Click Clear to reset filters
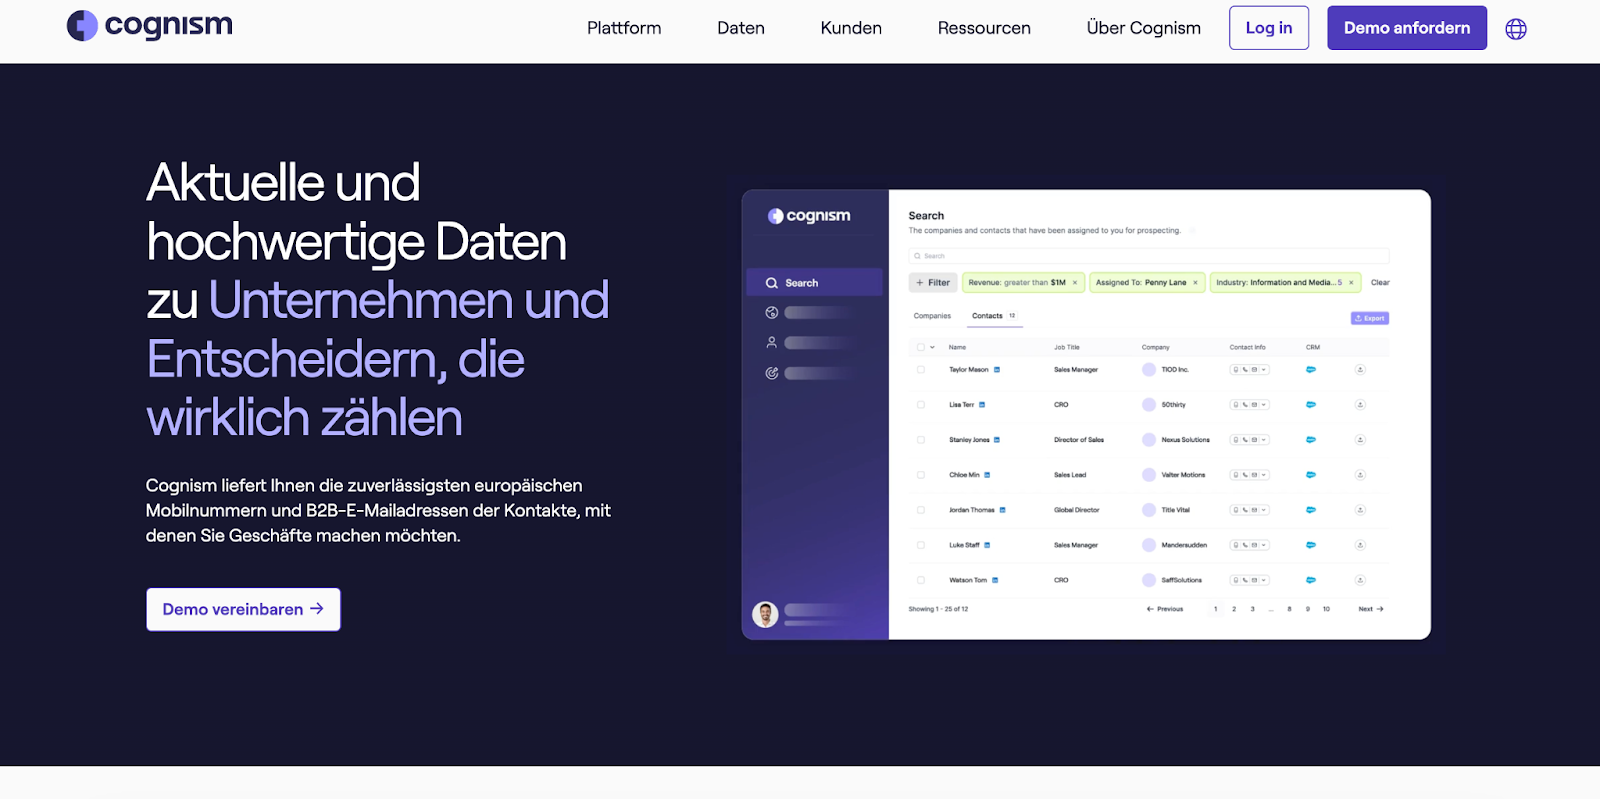The width and height of the screenshot is (1600, 799). 1380,283
